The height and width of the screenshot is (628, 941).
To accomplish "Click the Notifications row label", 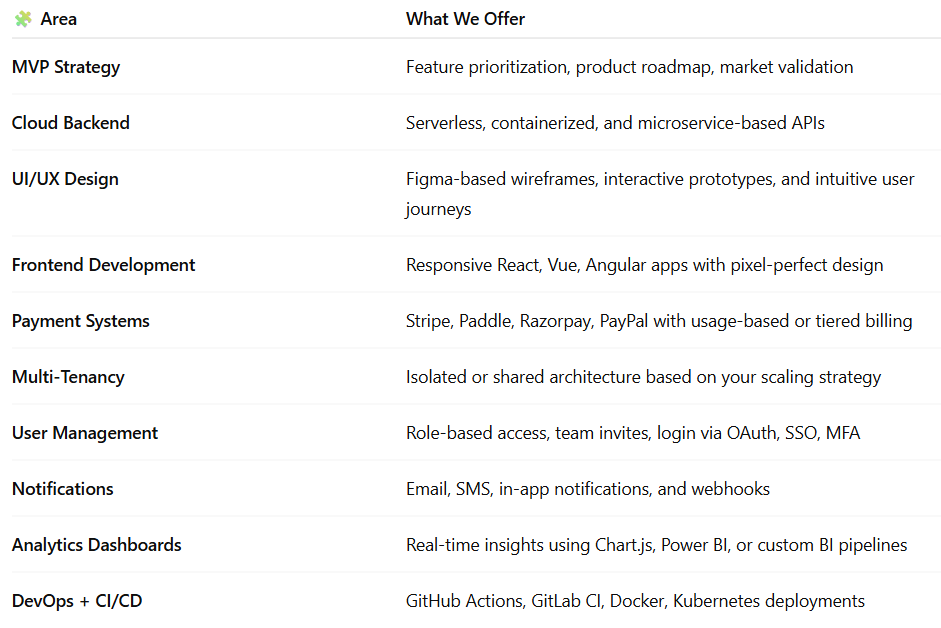I will (63, 489).
